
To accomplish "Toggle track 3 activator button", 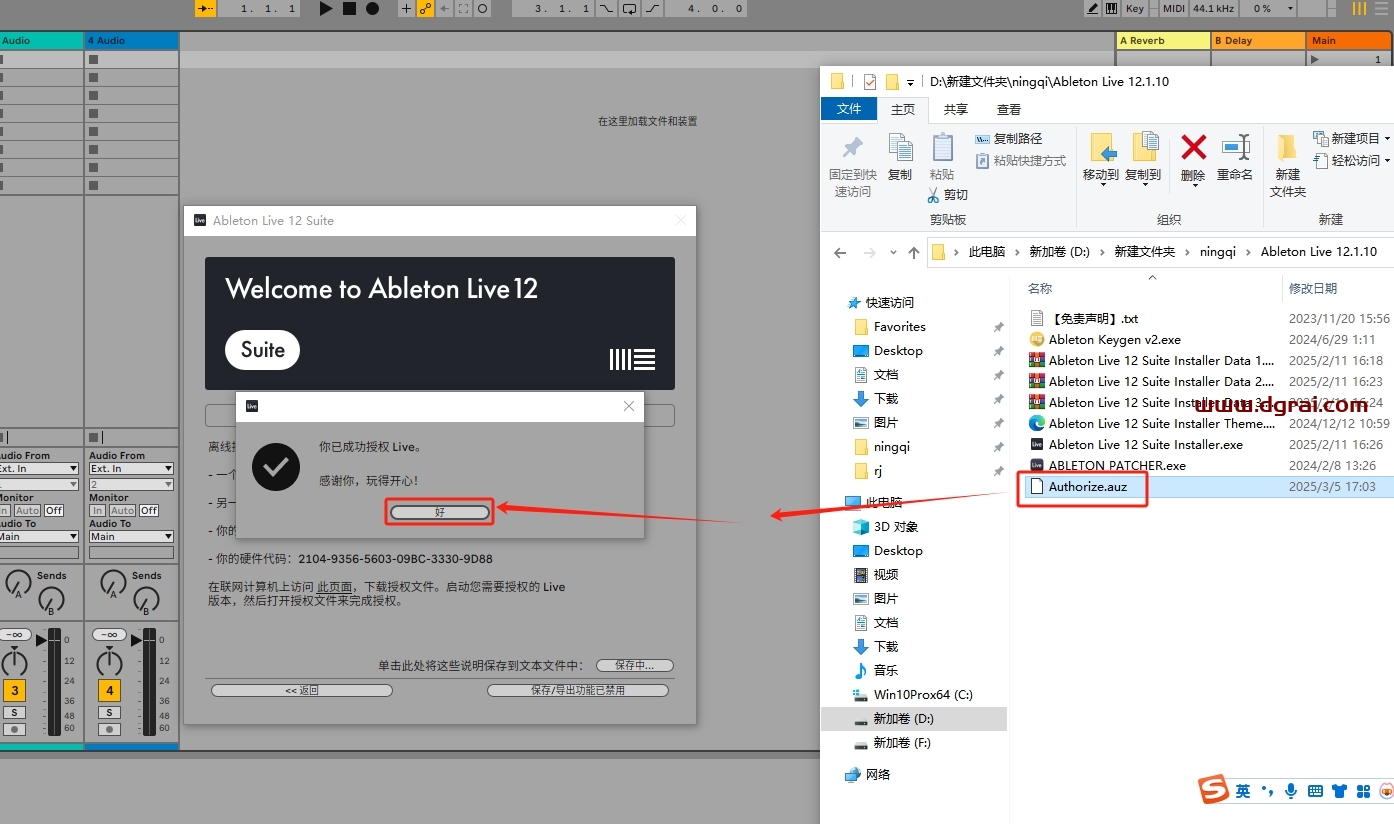I will point(14,690).
